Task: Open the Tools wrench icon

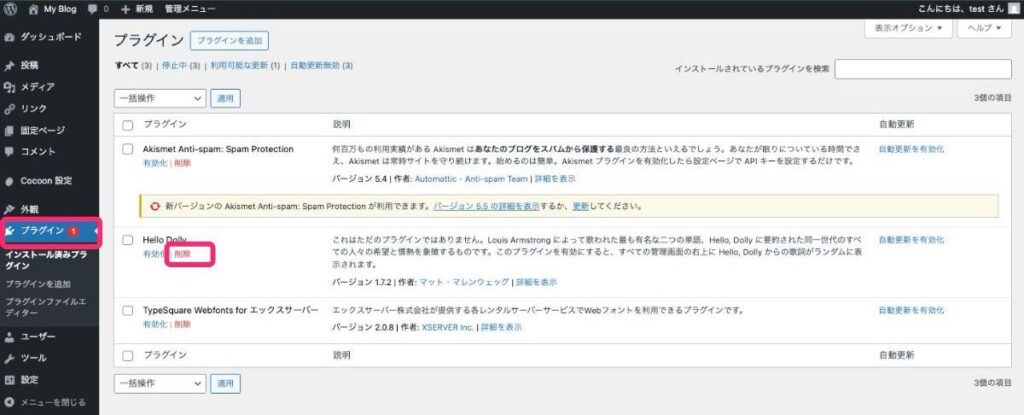Action: pos(10,357)
